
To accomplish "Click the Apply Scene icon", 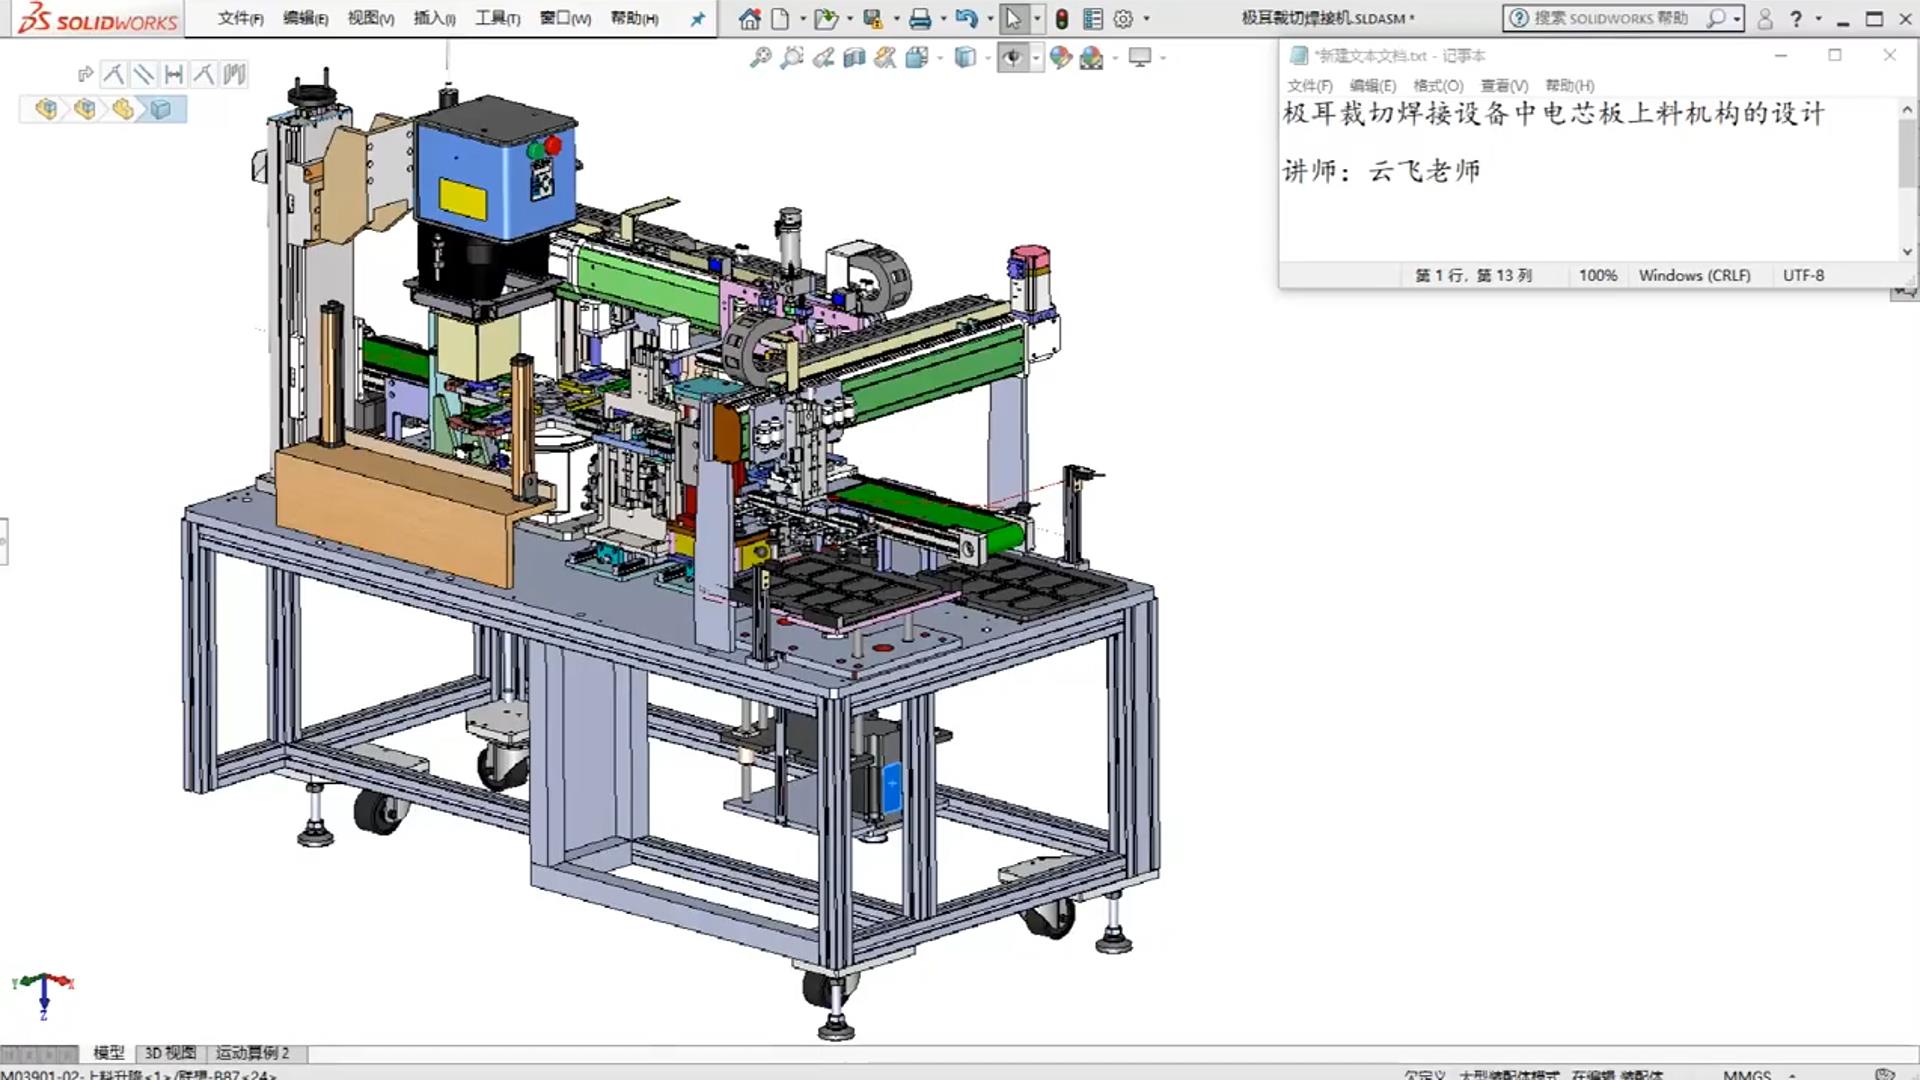I will click(x=1092, y=57).
